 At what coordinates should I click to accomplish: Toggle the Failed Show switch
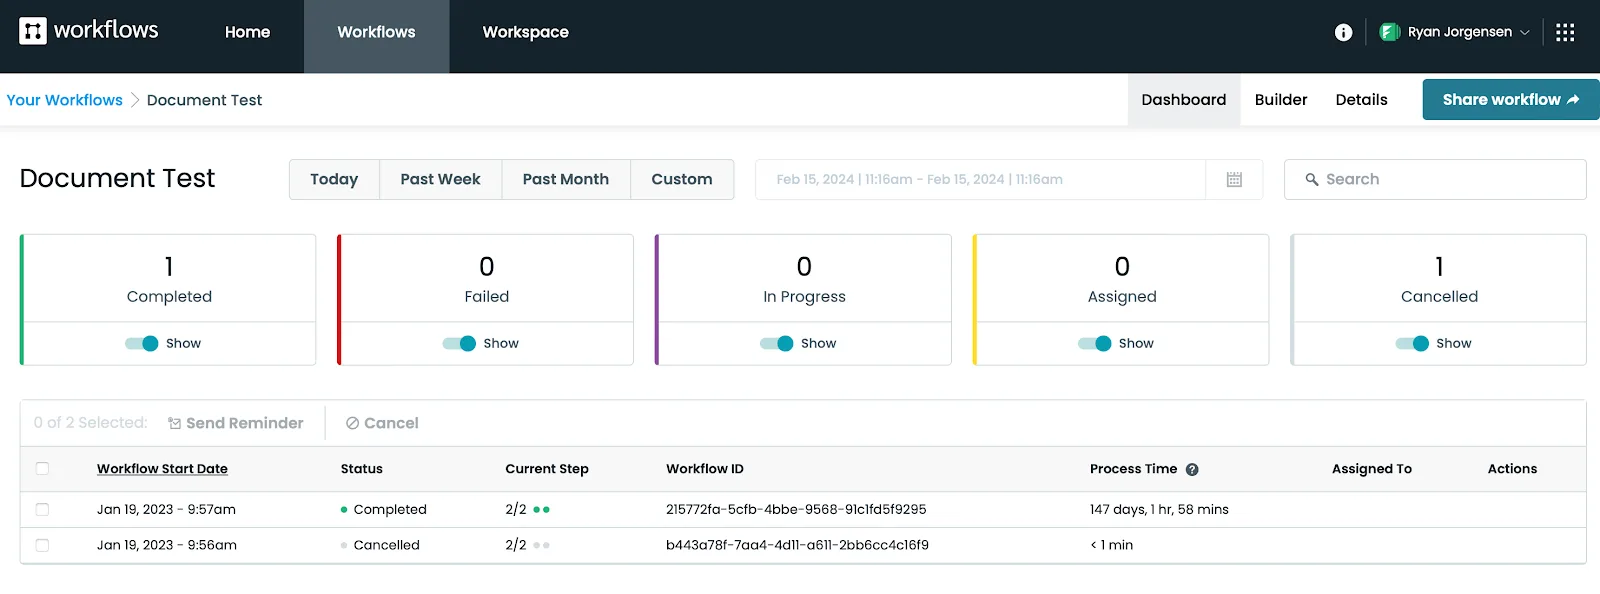tap(459, 343)
